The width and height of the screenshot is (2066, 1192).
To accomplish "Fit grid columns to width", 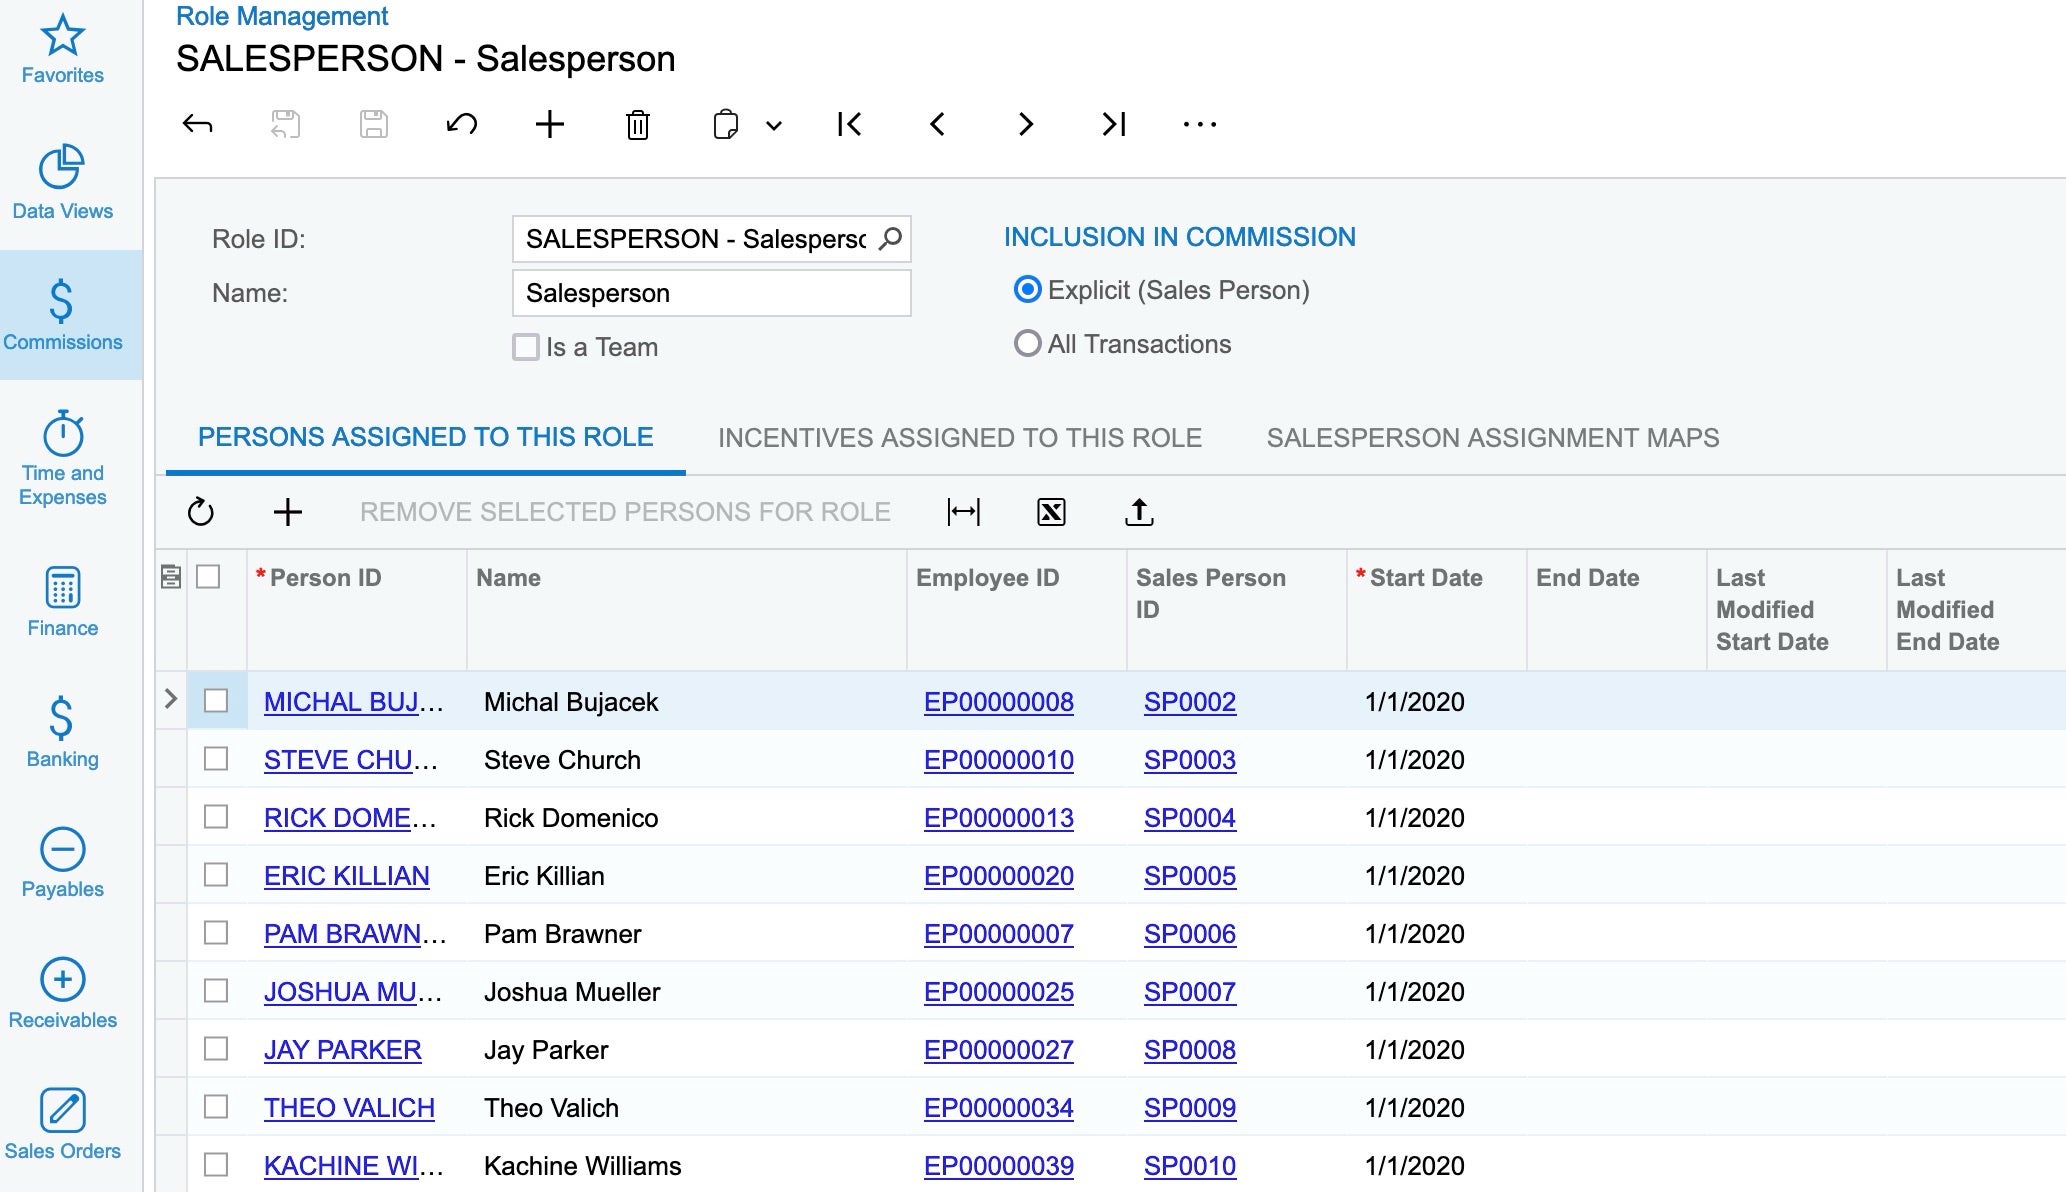I will click(x=963, y=512).
